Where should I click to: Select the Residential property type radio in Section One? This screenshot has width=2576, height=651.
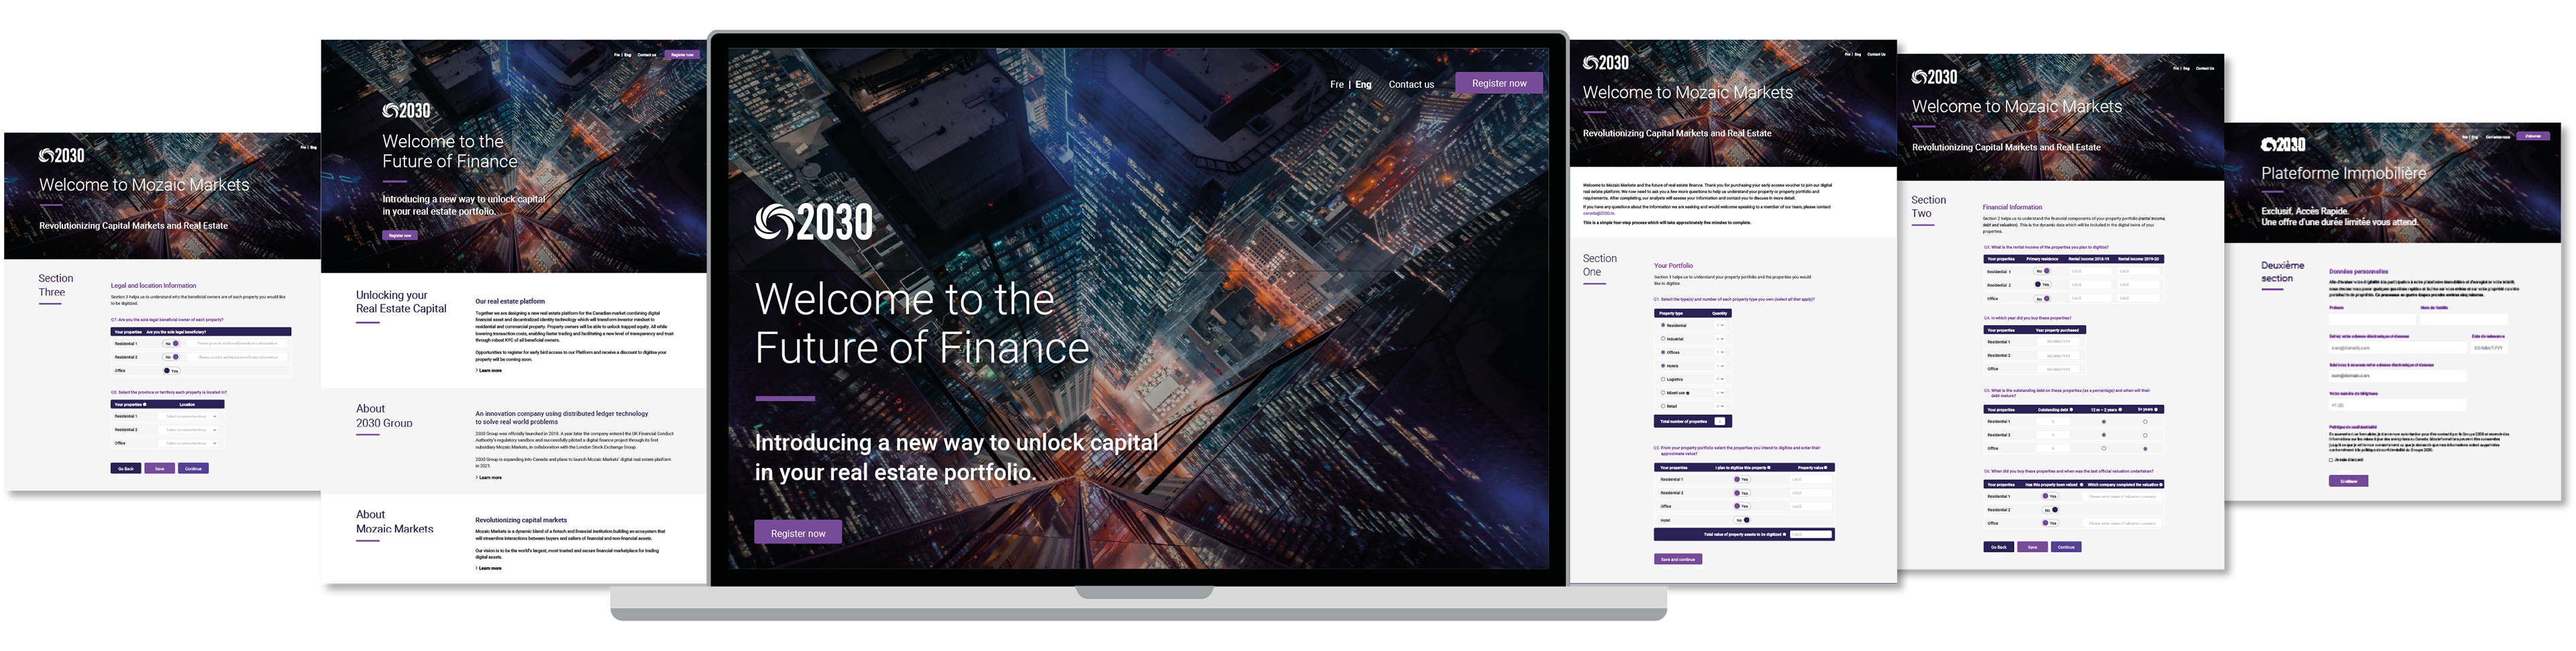(x=1663, y=326)
